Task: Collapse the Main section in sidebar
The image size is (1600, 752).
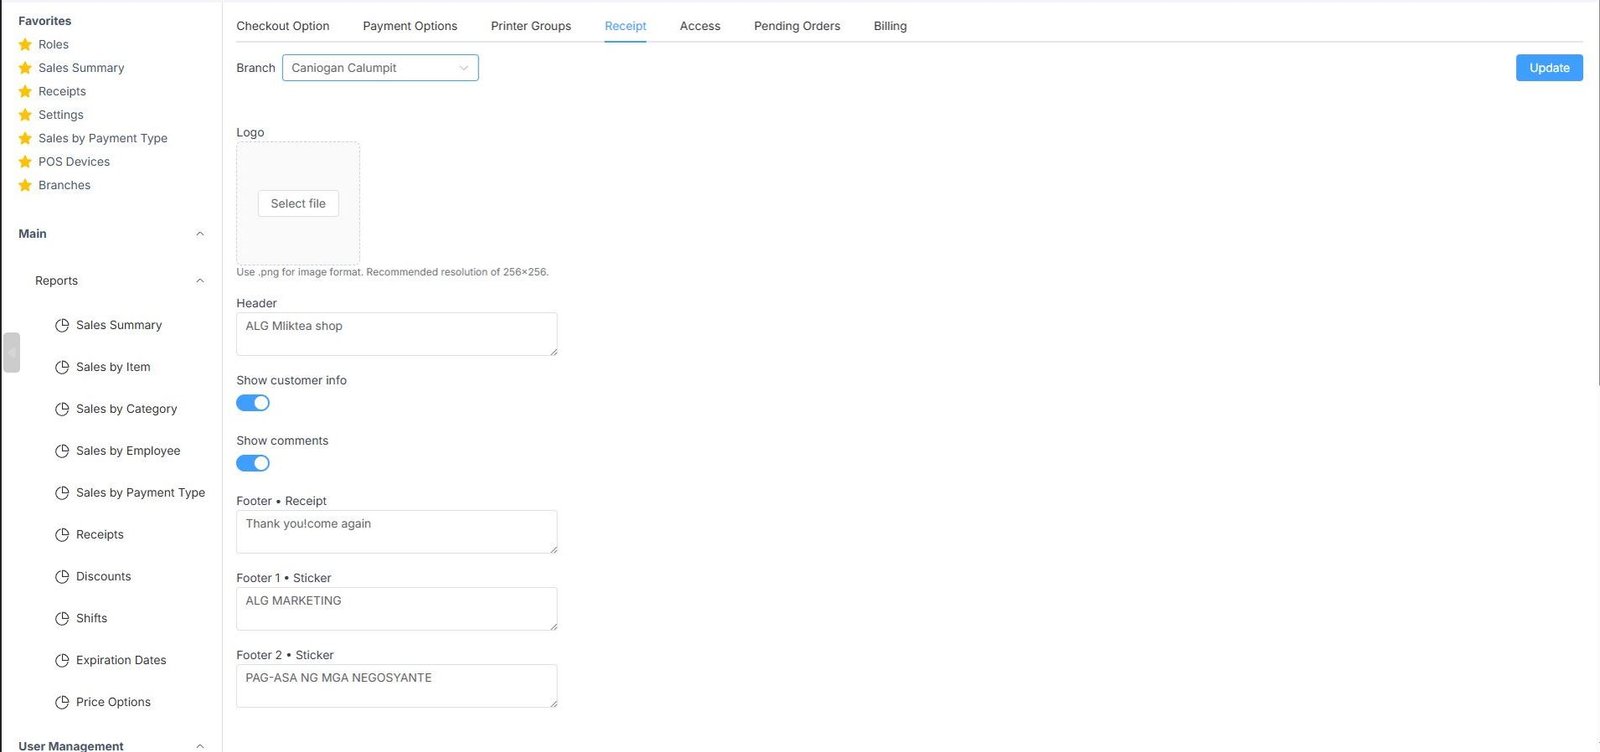Action: (200, 234)
